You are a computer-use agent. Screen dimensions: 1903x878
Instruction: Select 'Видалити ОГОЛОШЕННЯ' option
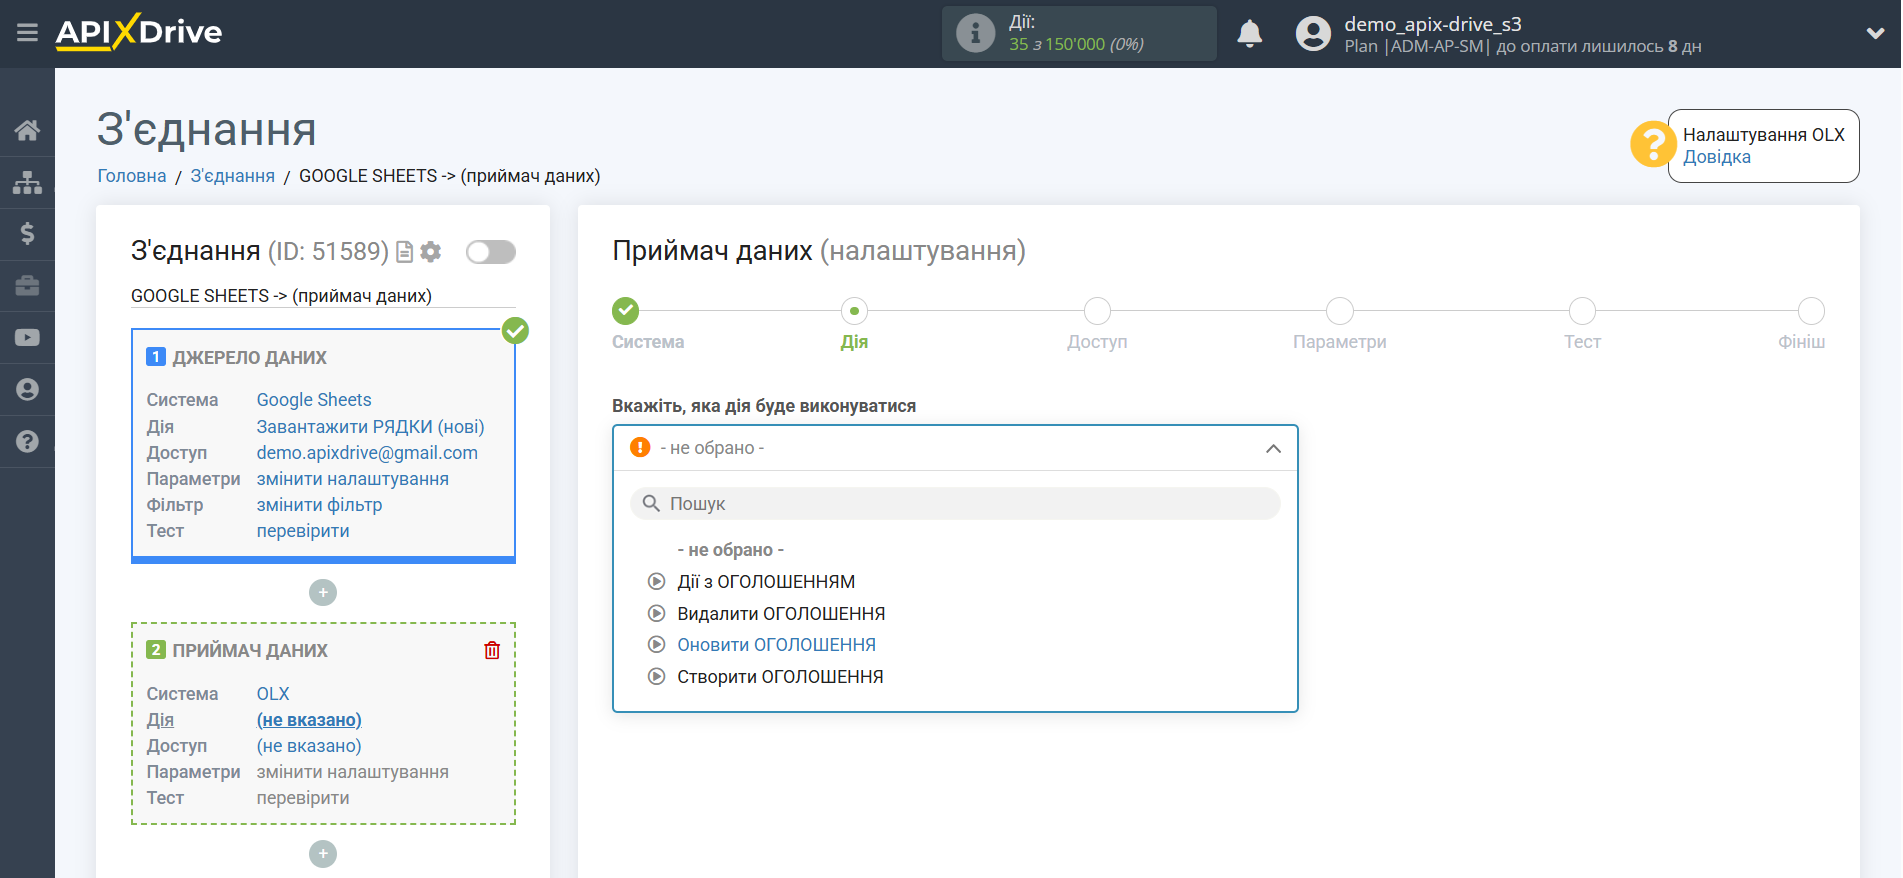781,614
